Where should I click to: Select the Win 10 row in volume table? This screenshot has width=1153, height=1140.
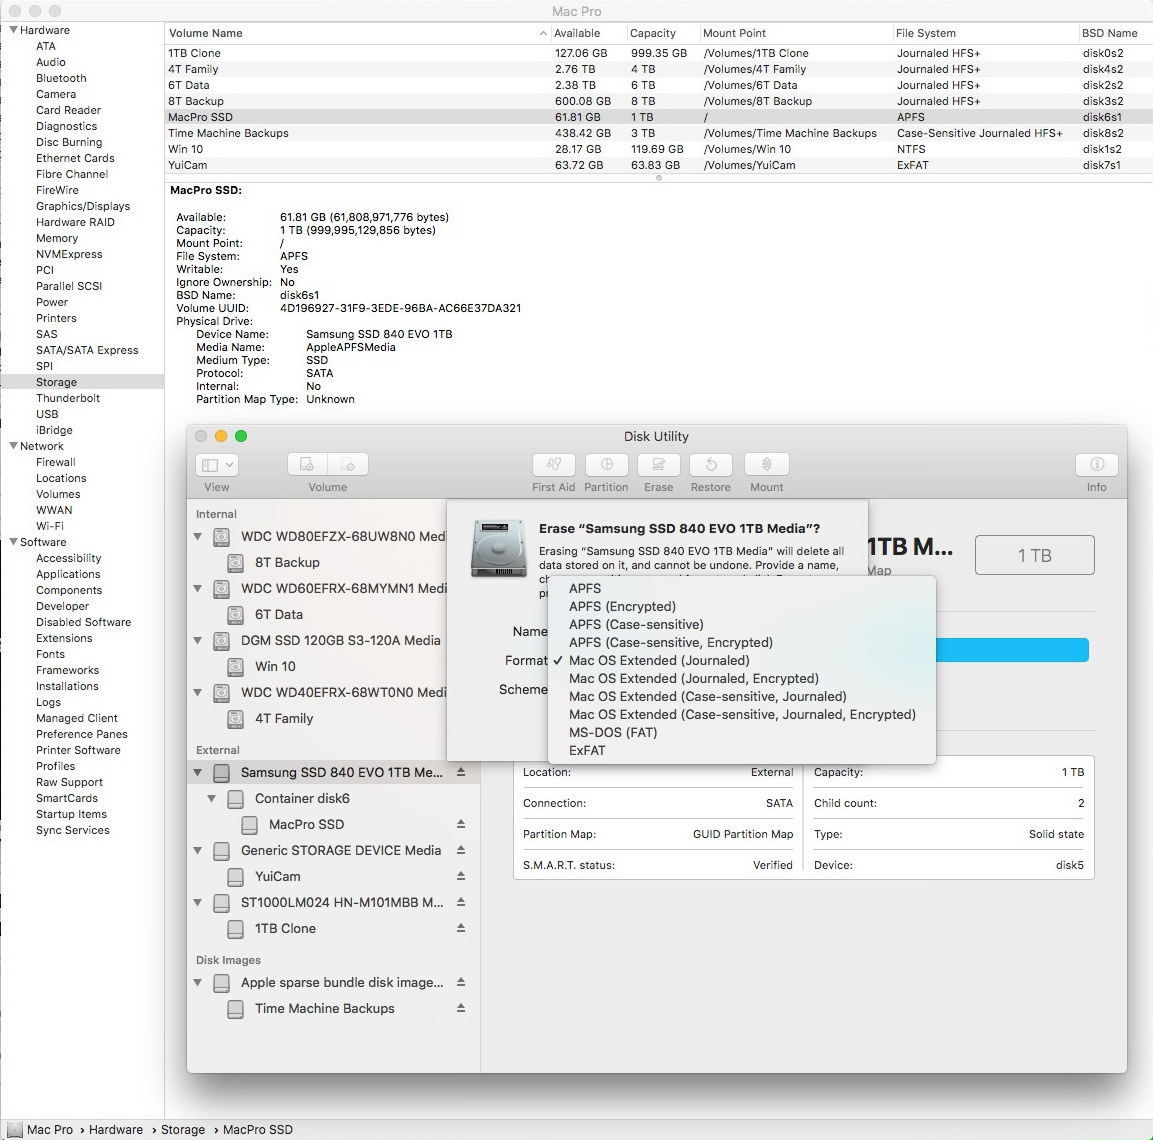coord(659,149)
